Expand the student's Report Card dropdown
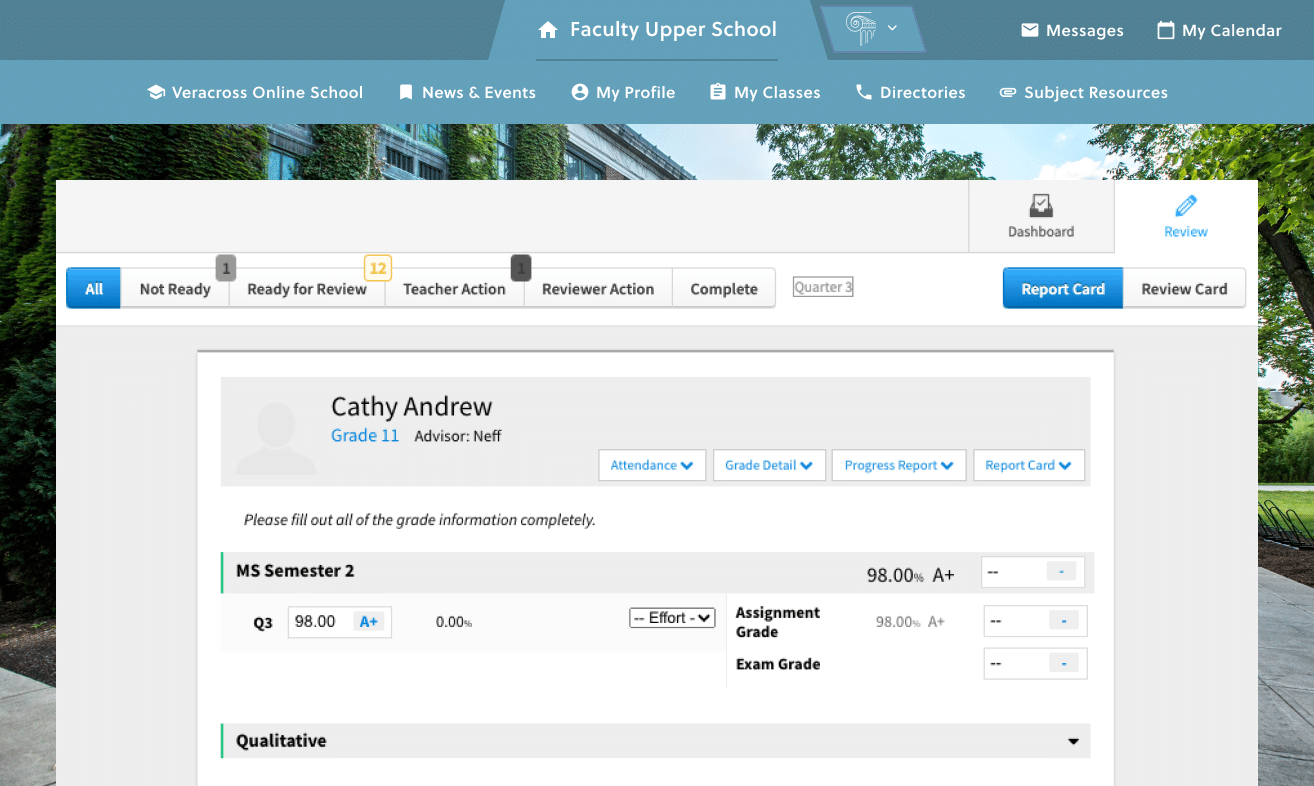The width and height of the screenshot is (1314, 786). point(1028,465)
